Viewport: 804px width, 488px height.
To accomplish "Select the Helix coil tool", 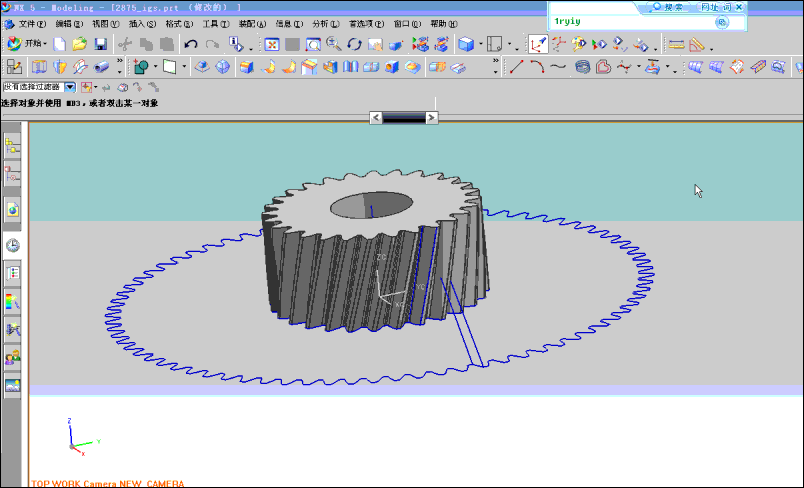I will coord(582,67).
